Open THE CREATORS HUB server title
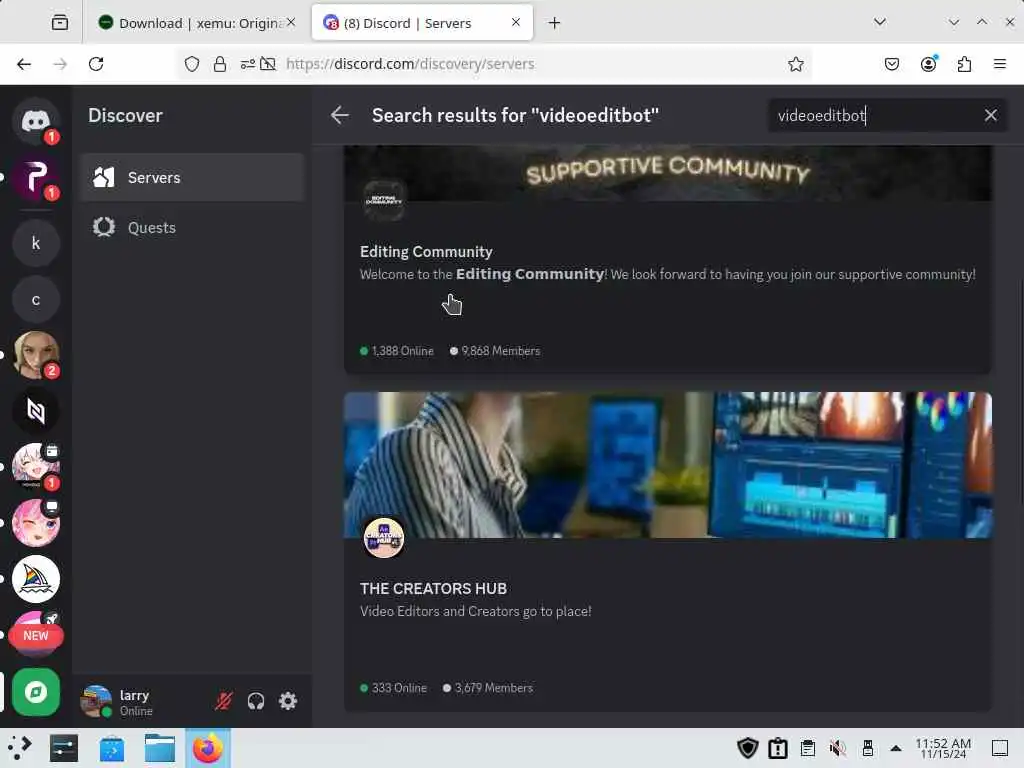This screenshot has width=1024, height=768. click(433, 588)
